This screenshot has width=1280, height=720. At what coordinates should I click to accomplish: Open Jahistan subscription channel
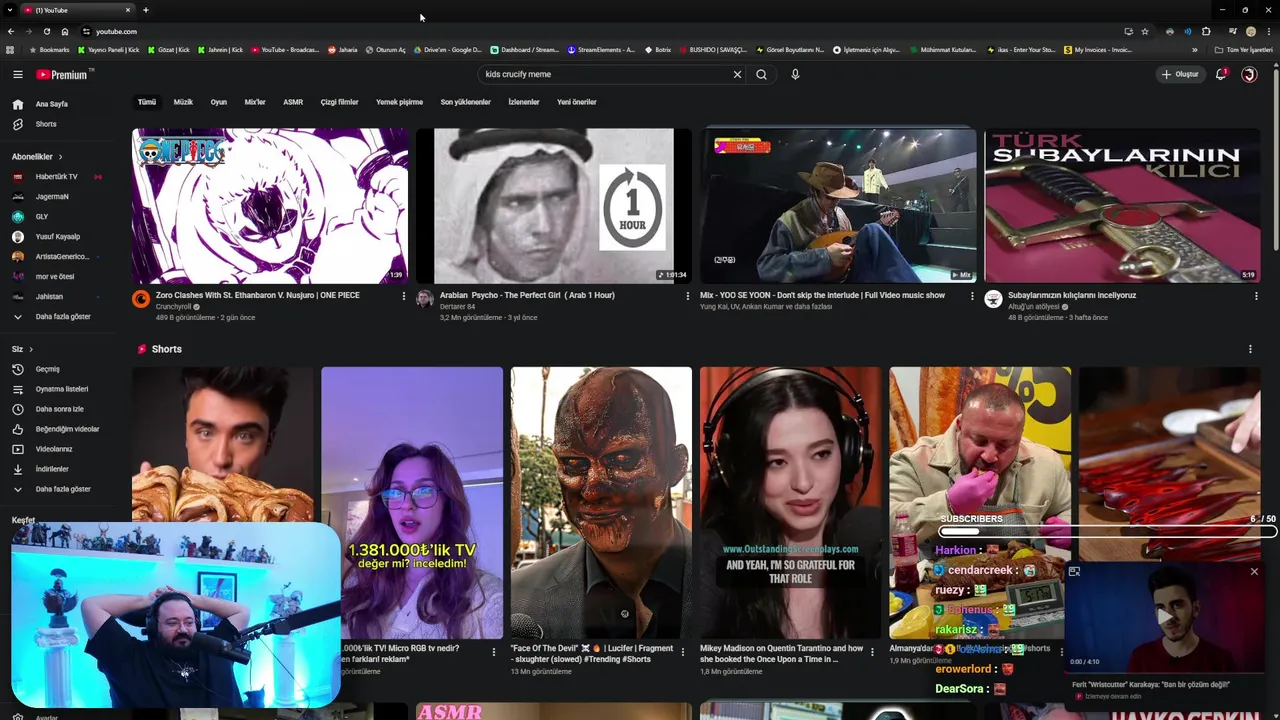[49, 297]
